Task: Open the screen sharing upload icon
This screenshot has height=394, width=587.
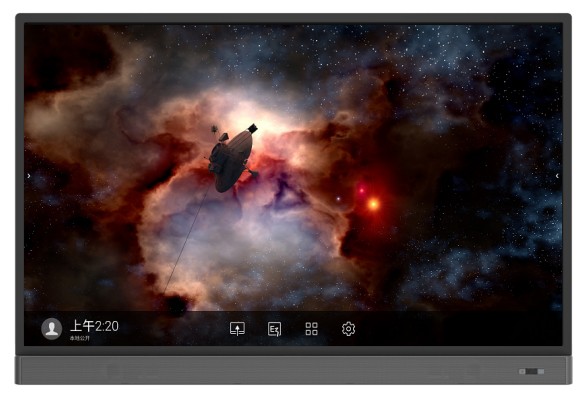Action: click(237, 329)
